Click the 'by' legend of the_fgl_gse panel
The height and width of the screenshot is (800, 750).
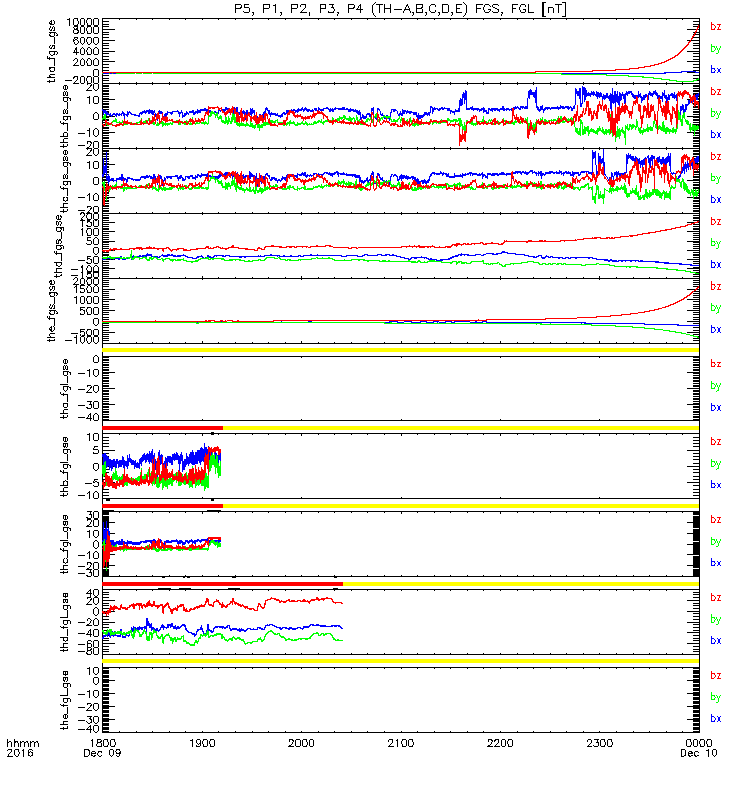(716, 697)
